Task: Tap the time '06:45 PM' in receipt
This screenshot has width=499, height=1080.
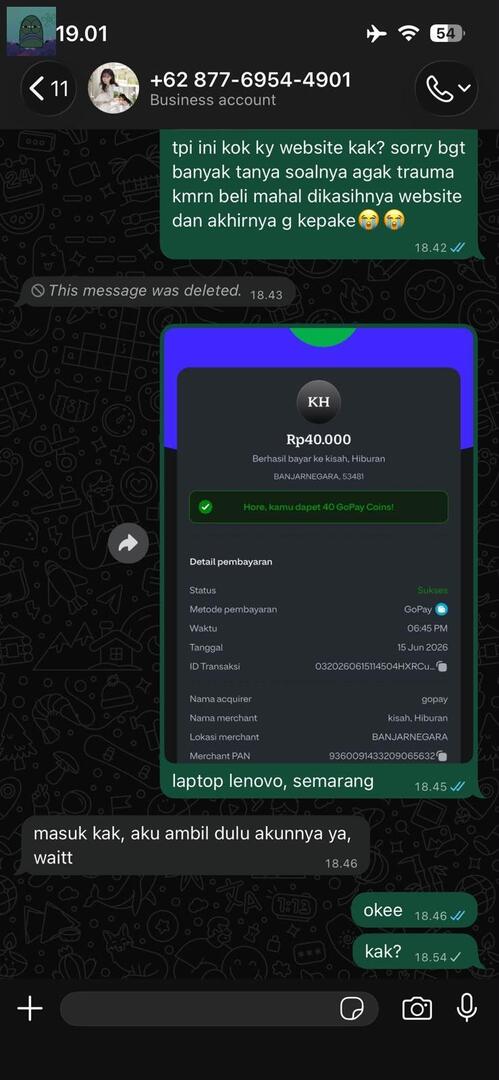Action: 426,628
